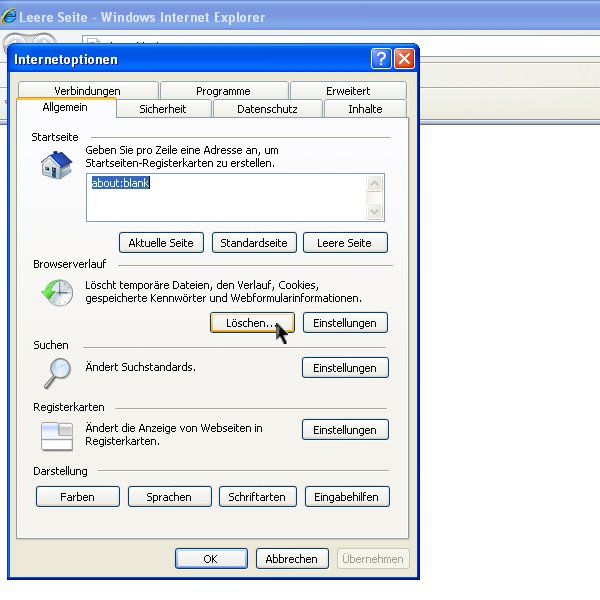Screen dimensions: 600x600
Task: Click the tabs icon under Registerkarten
Action: [57, 436]
